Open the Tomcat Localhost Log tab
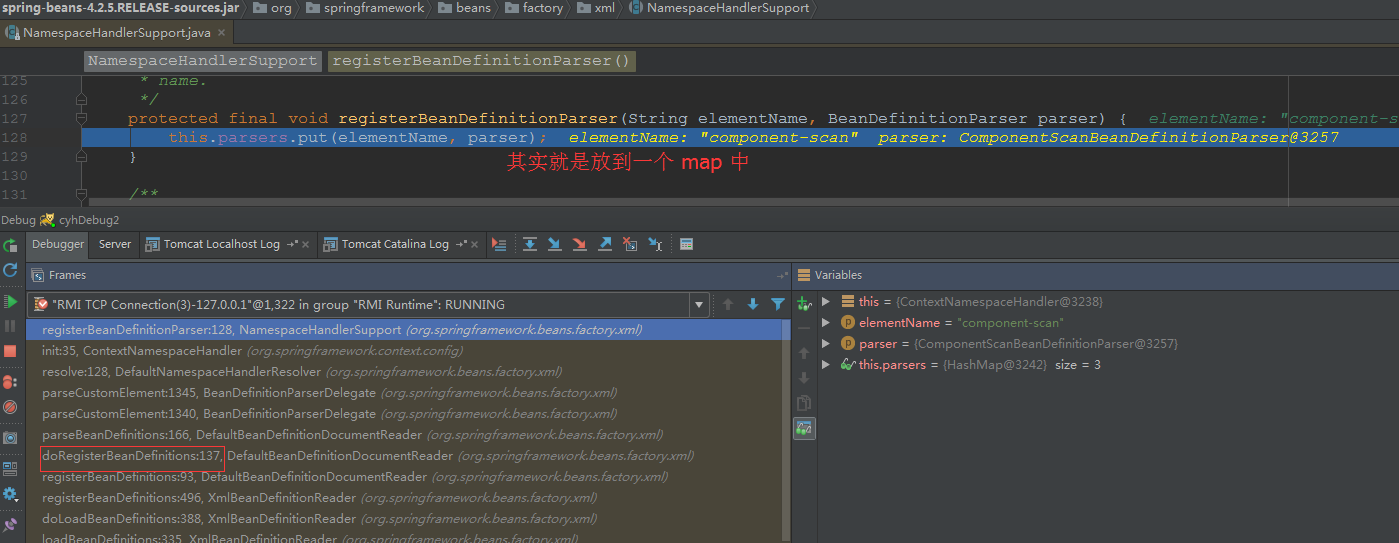The width and height of the screenshot is (1399, 543). coord(222,244)
